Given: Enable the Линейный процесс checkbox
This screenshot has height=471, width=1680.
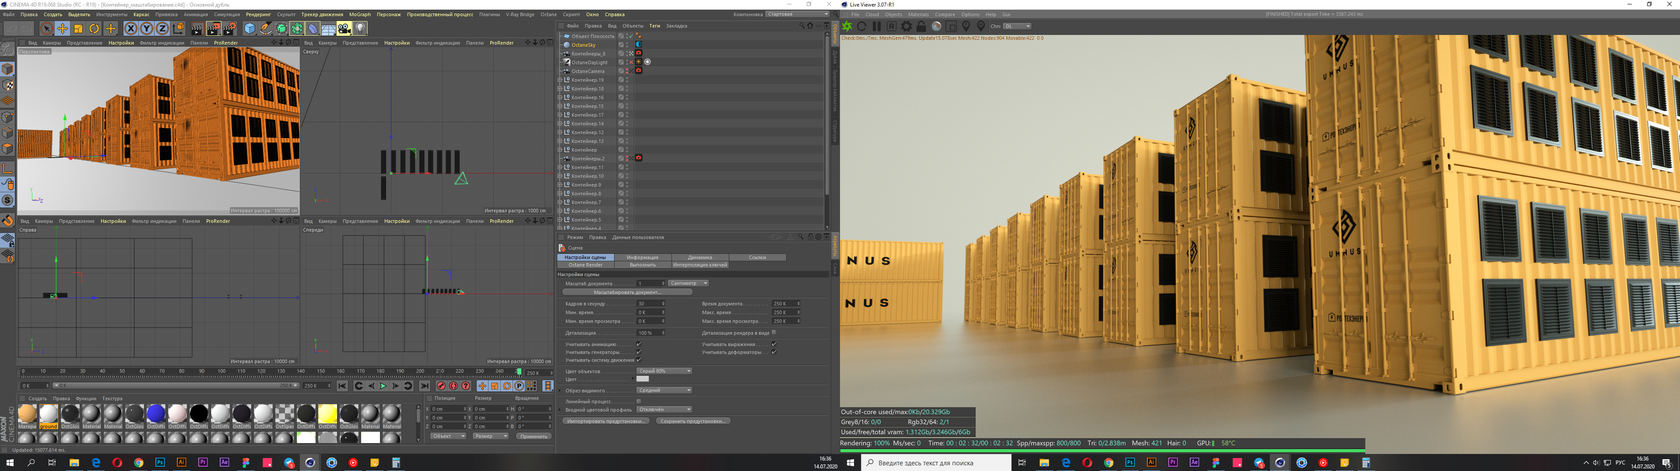Looking at the screenshot, I should pos(638,401).
